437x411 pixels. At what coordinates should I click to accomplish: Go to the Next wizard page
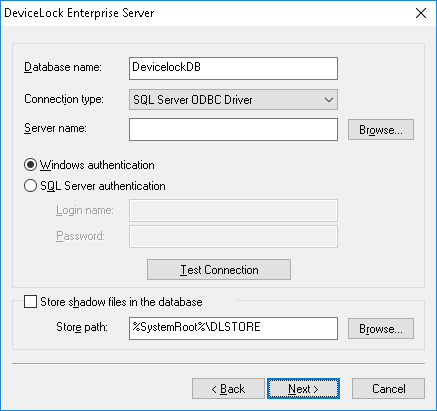tap(303, 389)
